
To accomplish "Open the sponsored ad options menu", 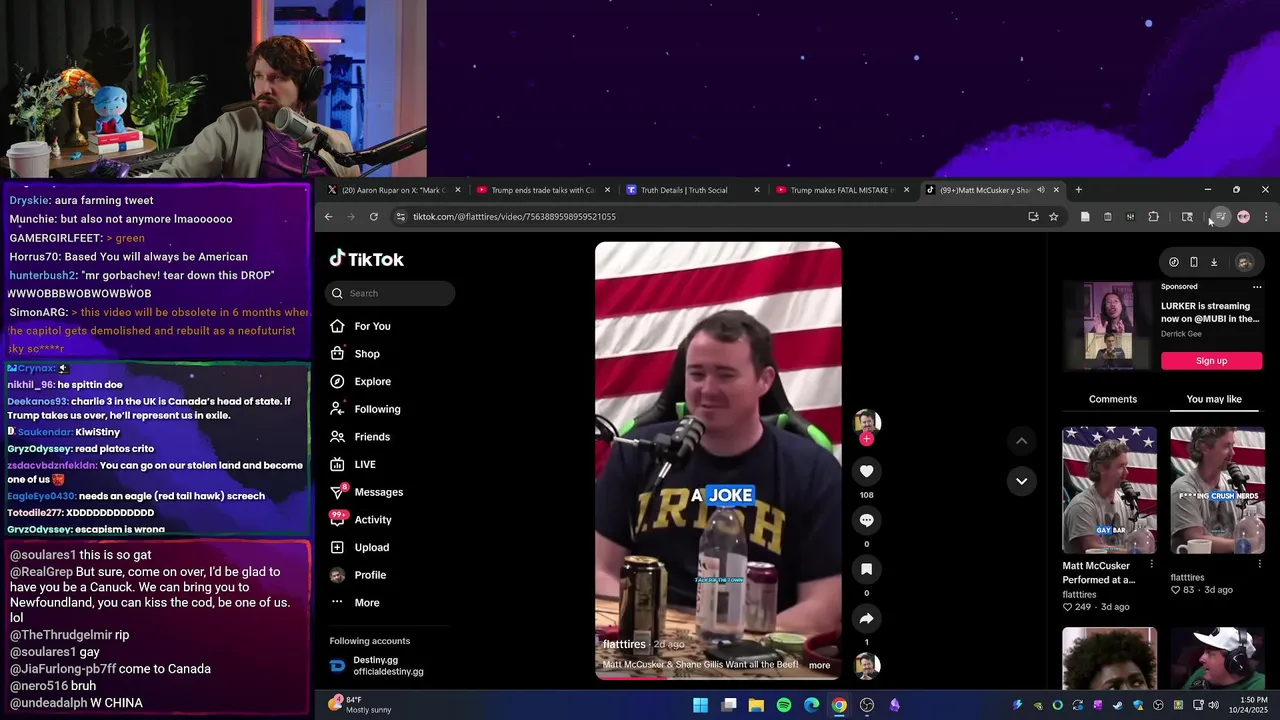I will click(1257, 287).
